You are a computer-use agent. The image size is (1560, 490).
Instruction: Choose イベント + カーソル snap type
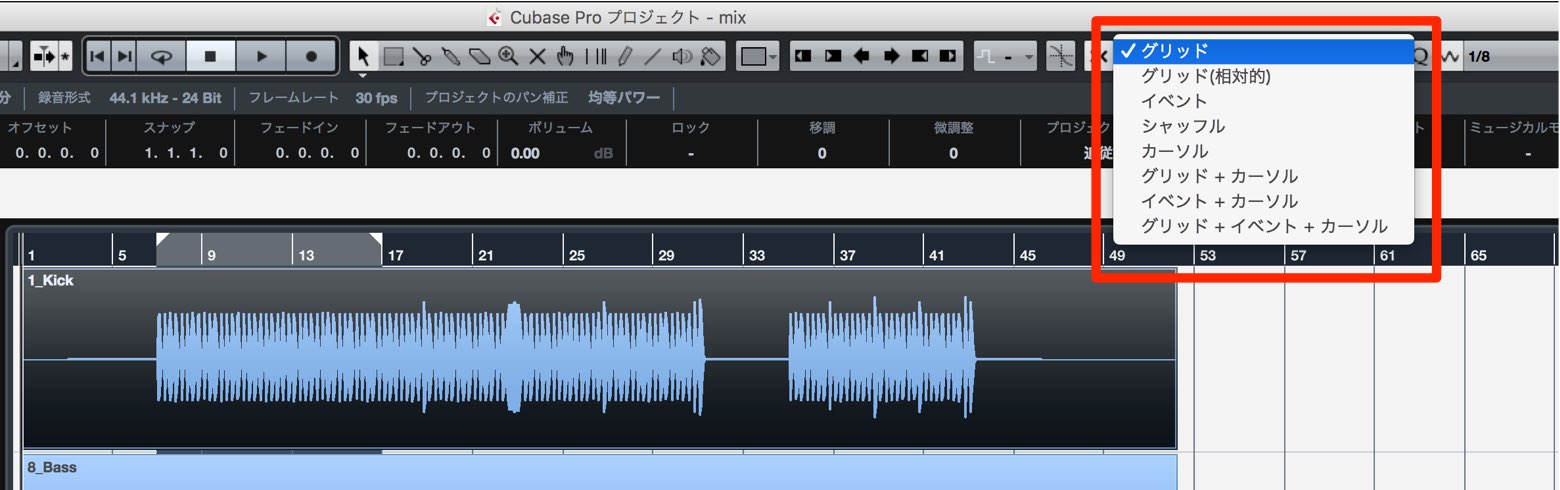coord(1263,201)
